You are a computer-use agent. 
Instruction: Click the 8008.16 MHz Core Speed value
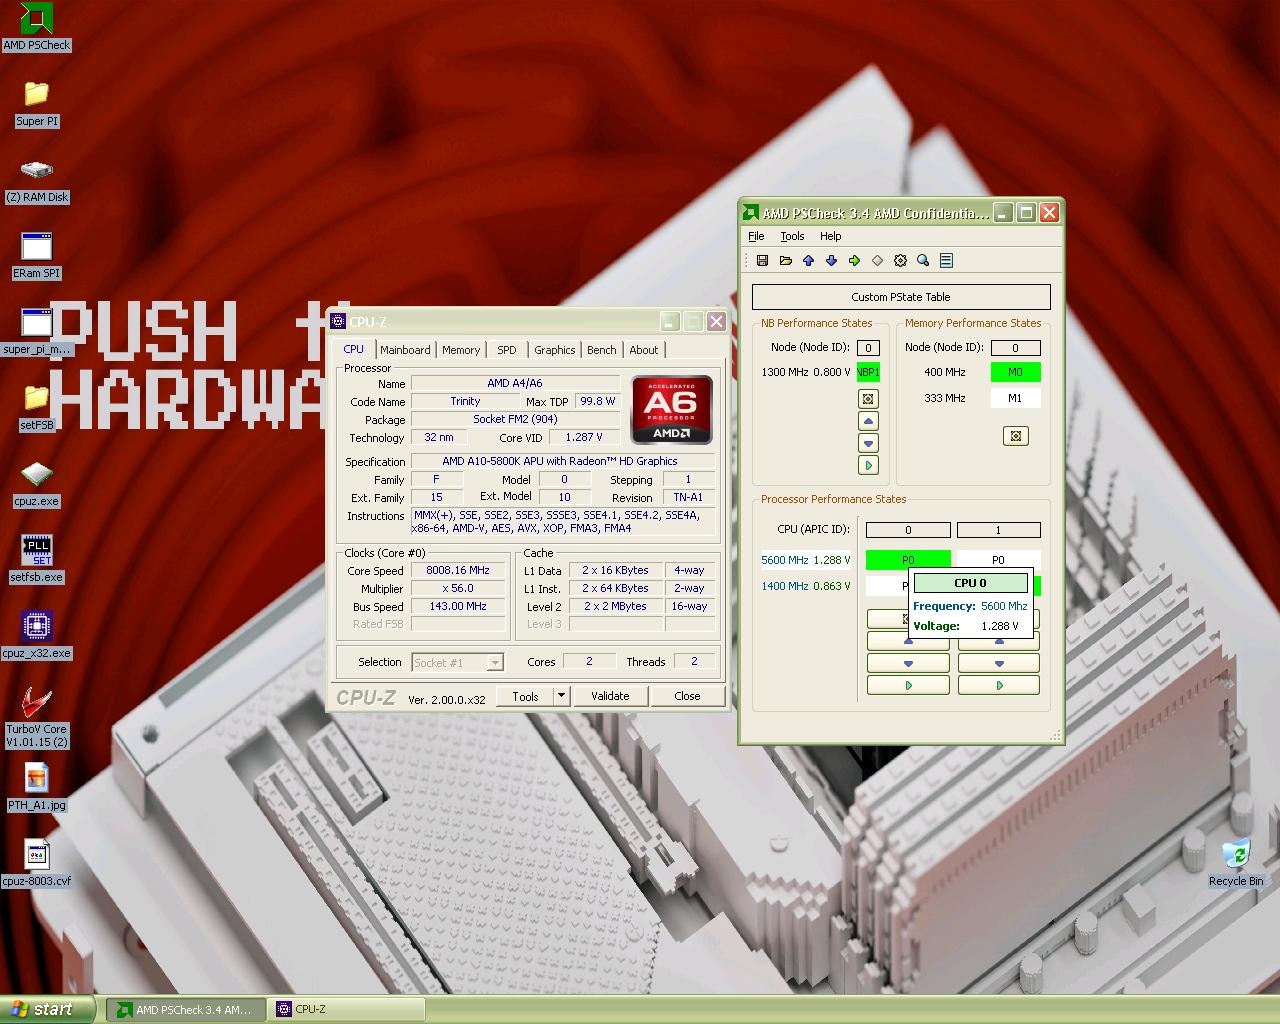458,571
